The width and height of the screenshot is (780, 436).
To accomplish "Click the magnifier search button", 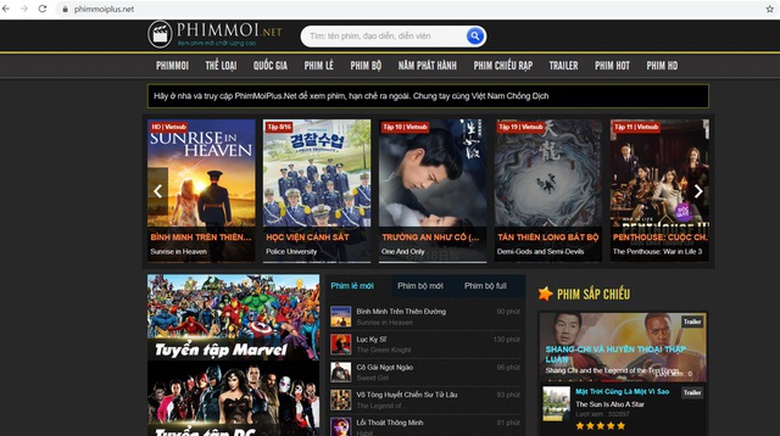I will (x=474, y=36).
